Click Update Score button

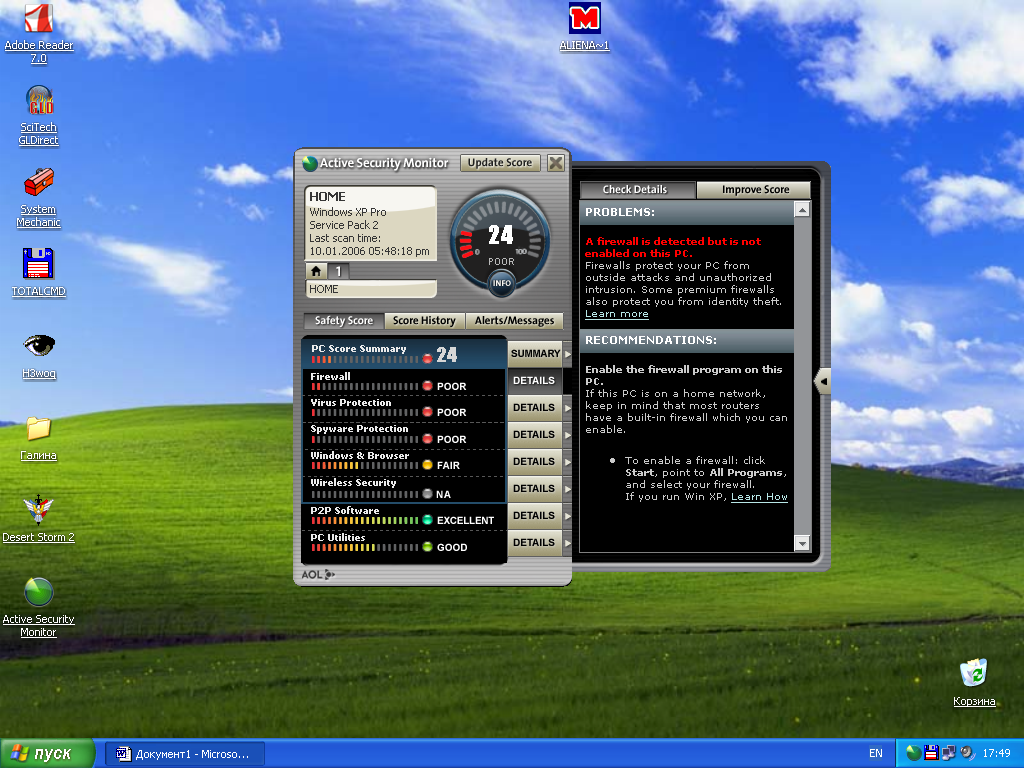click(500, 163)
